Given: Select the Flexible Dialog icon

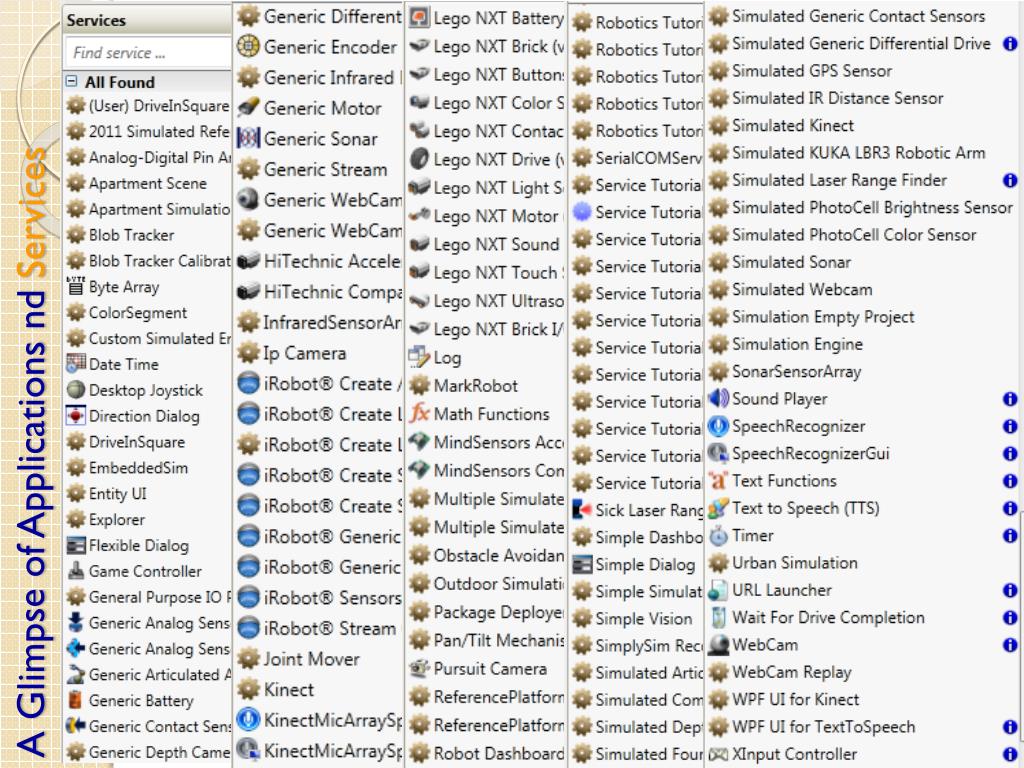Looking at the screenshot, I should [x=76, y=545].
